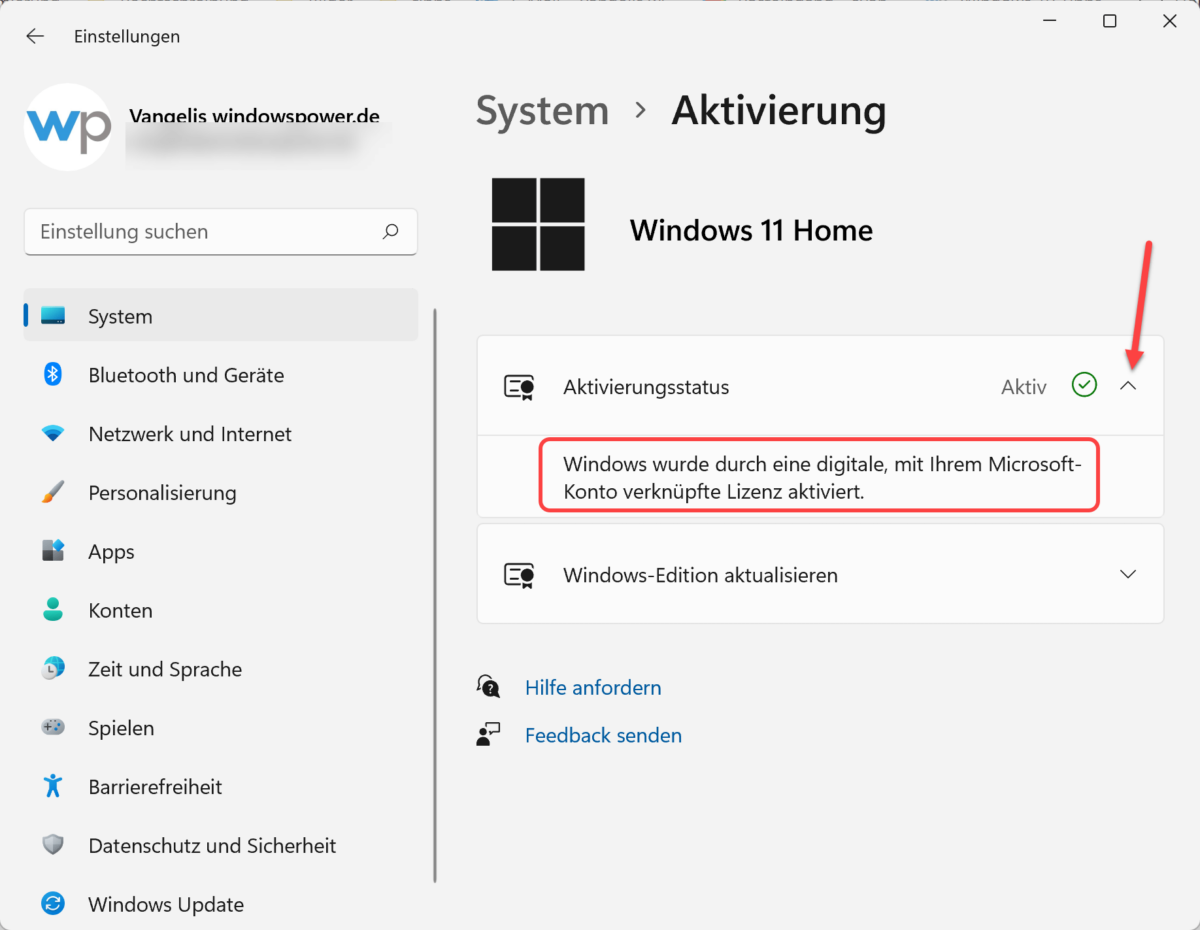This screenshot has width=1200, height=930.
Task: Select the System sidebar icon
Action: [53, 315]
